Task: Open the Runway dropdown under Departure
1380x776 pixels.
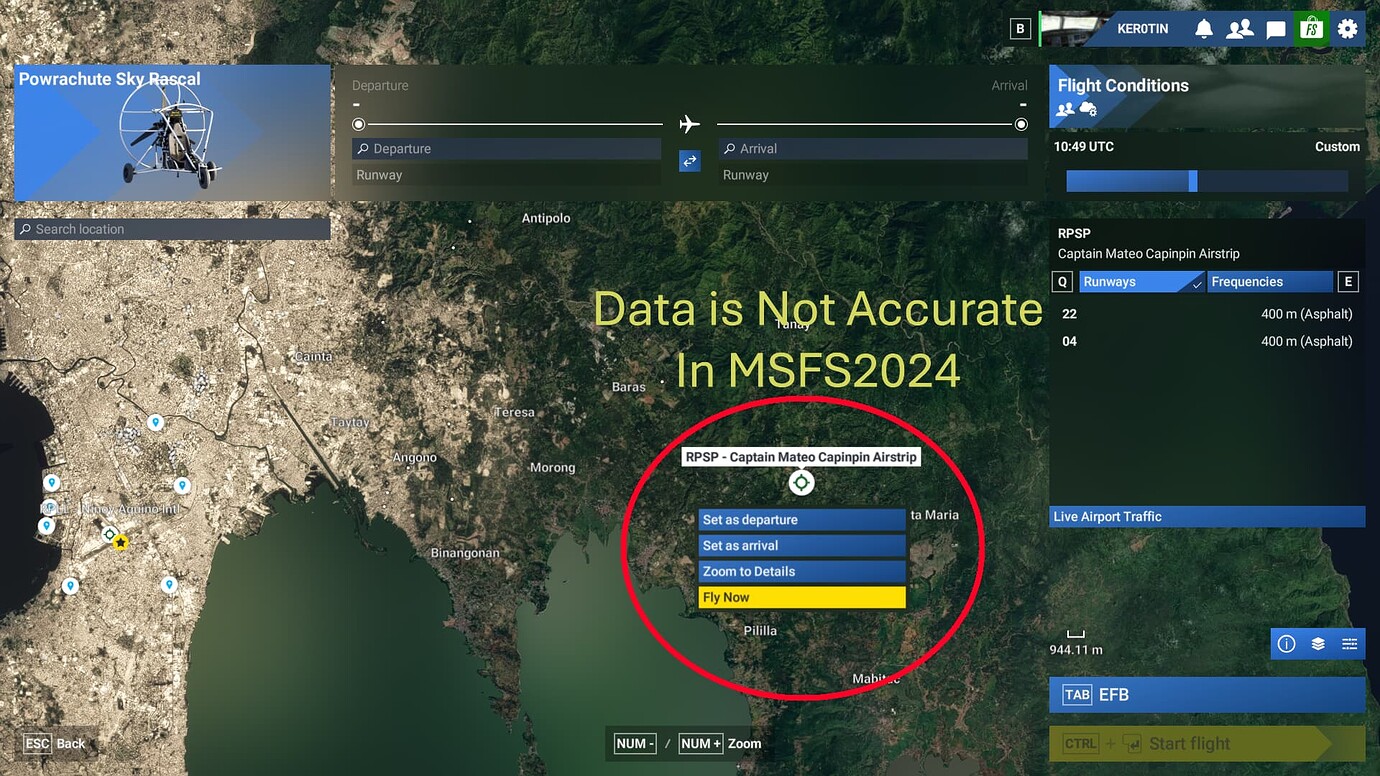Action: [505, 174]
